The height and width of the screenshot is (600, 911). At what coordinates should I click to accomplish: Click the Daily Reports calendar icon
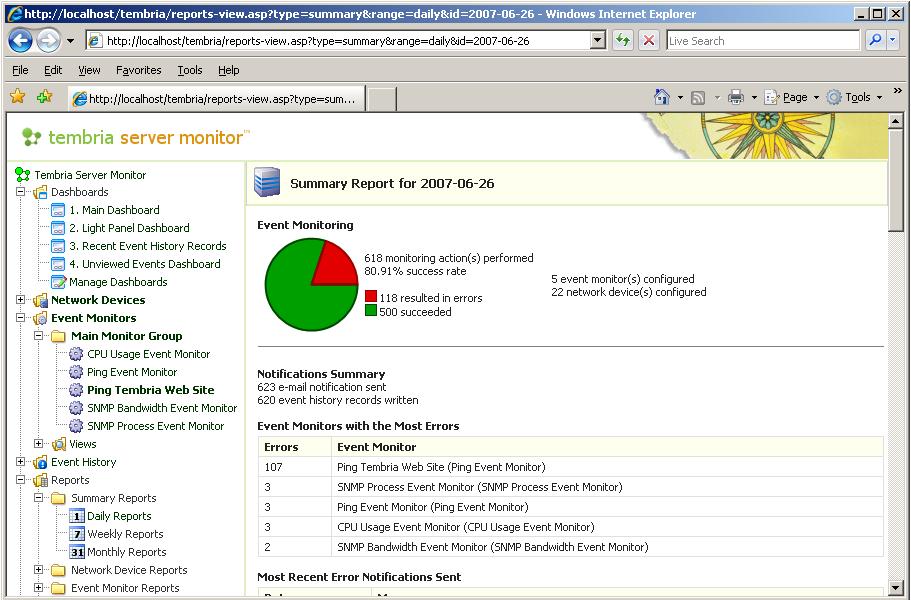77,516
